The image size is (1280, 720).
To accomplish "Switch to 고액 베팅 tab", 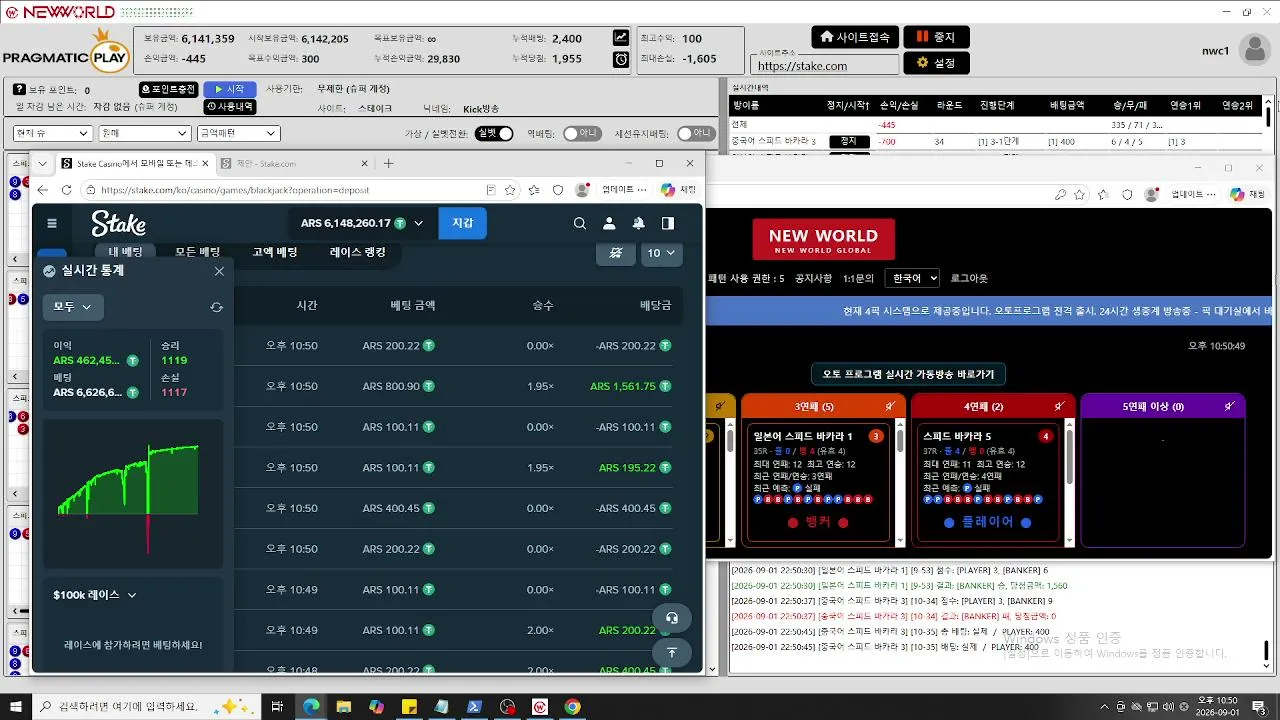I will [x=275, y=252].
